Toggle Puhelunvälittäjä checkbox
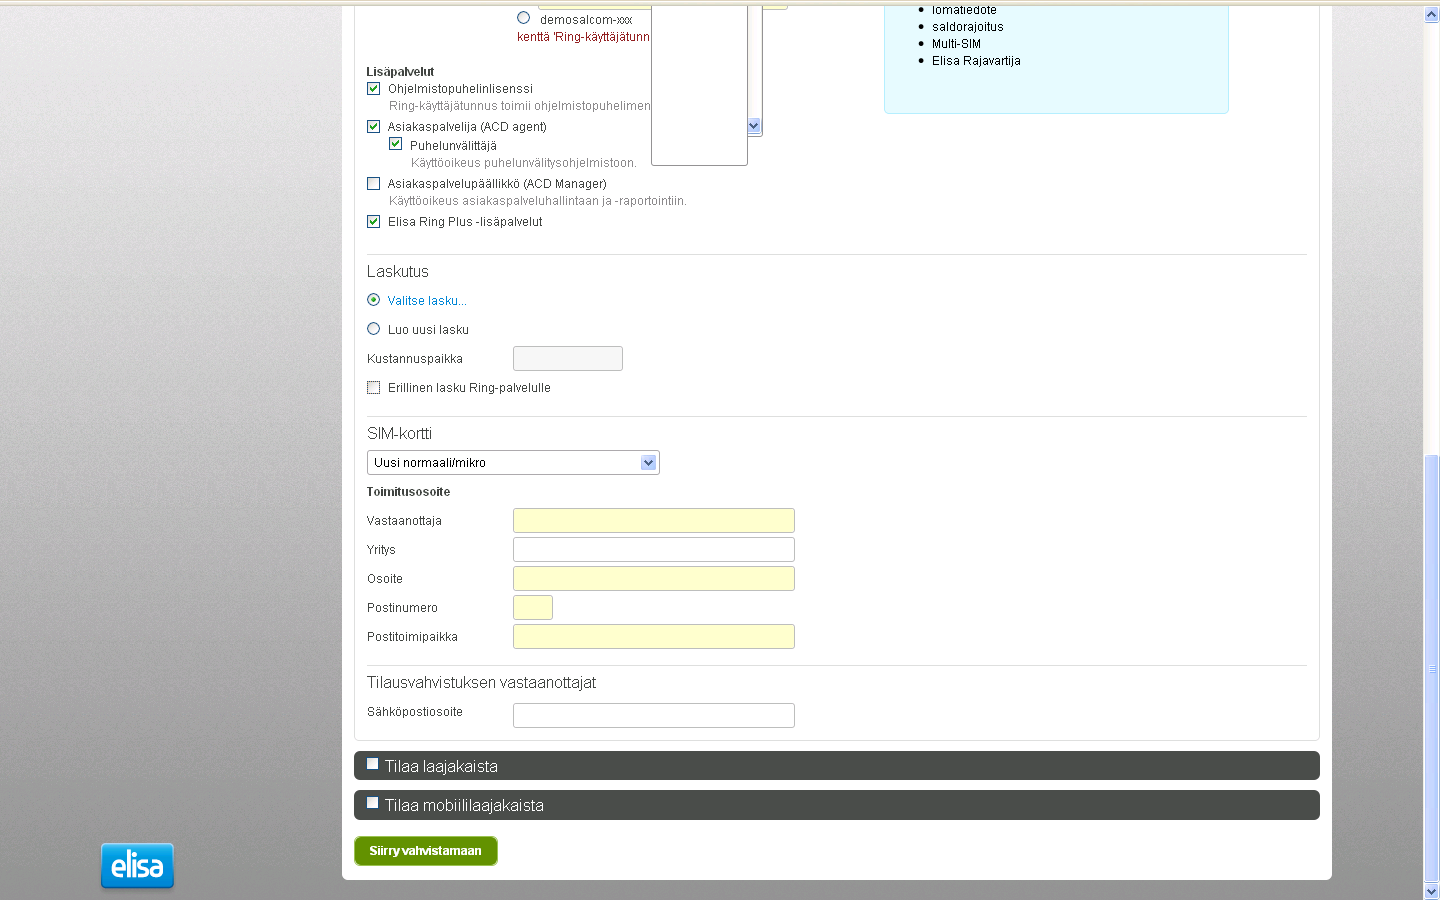This screenshot has height=900, width=1440. pyautogui.click(x=395, y=144)
